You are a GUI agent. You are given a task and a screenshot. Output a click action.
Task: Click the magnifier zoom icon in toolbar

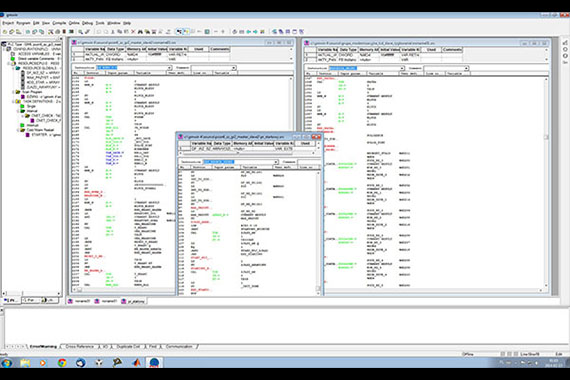point(81,32)
